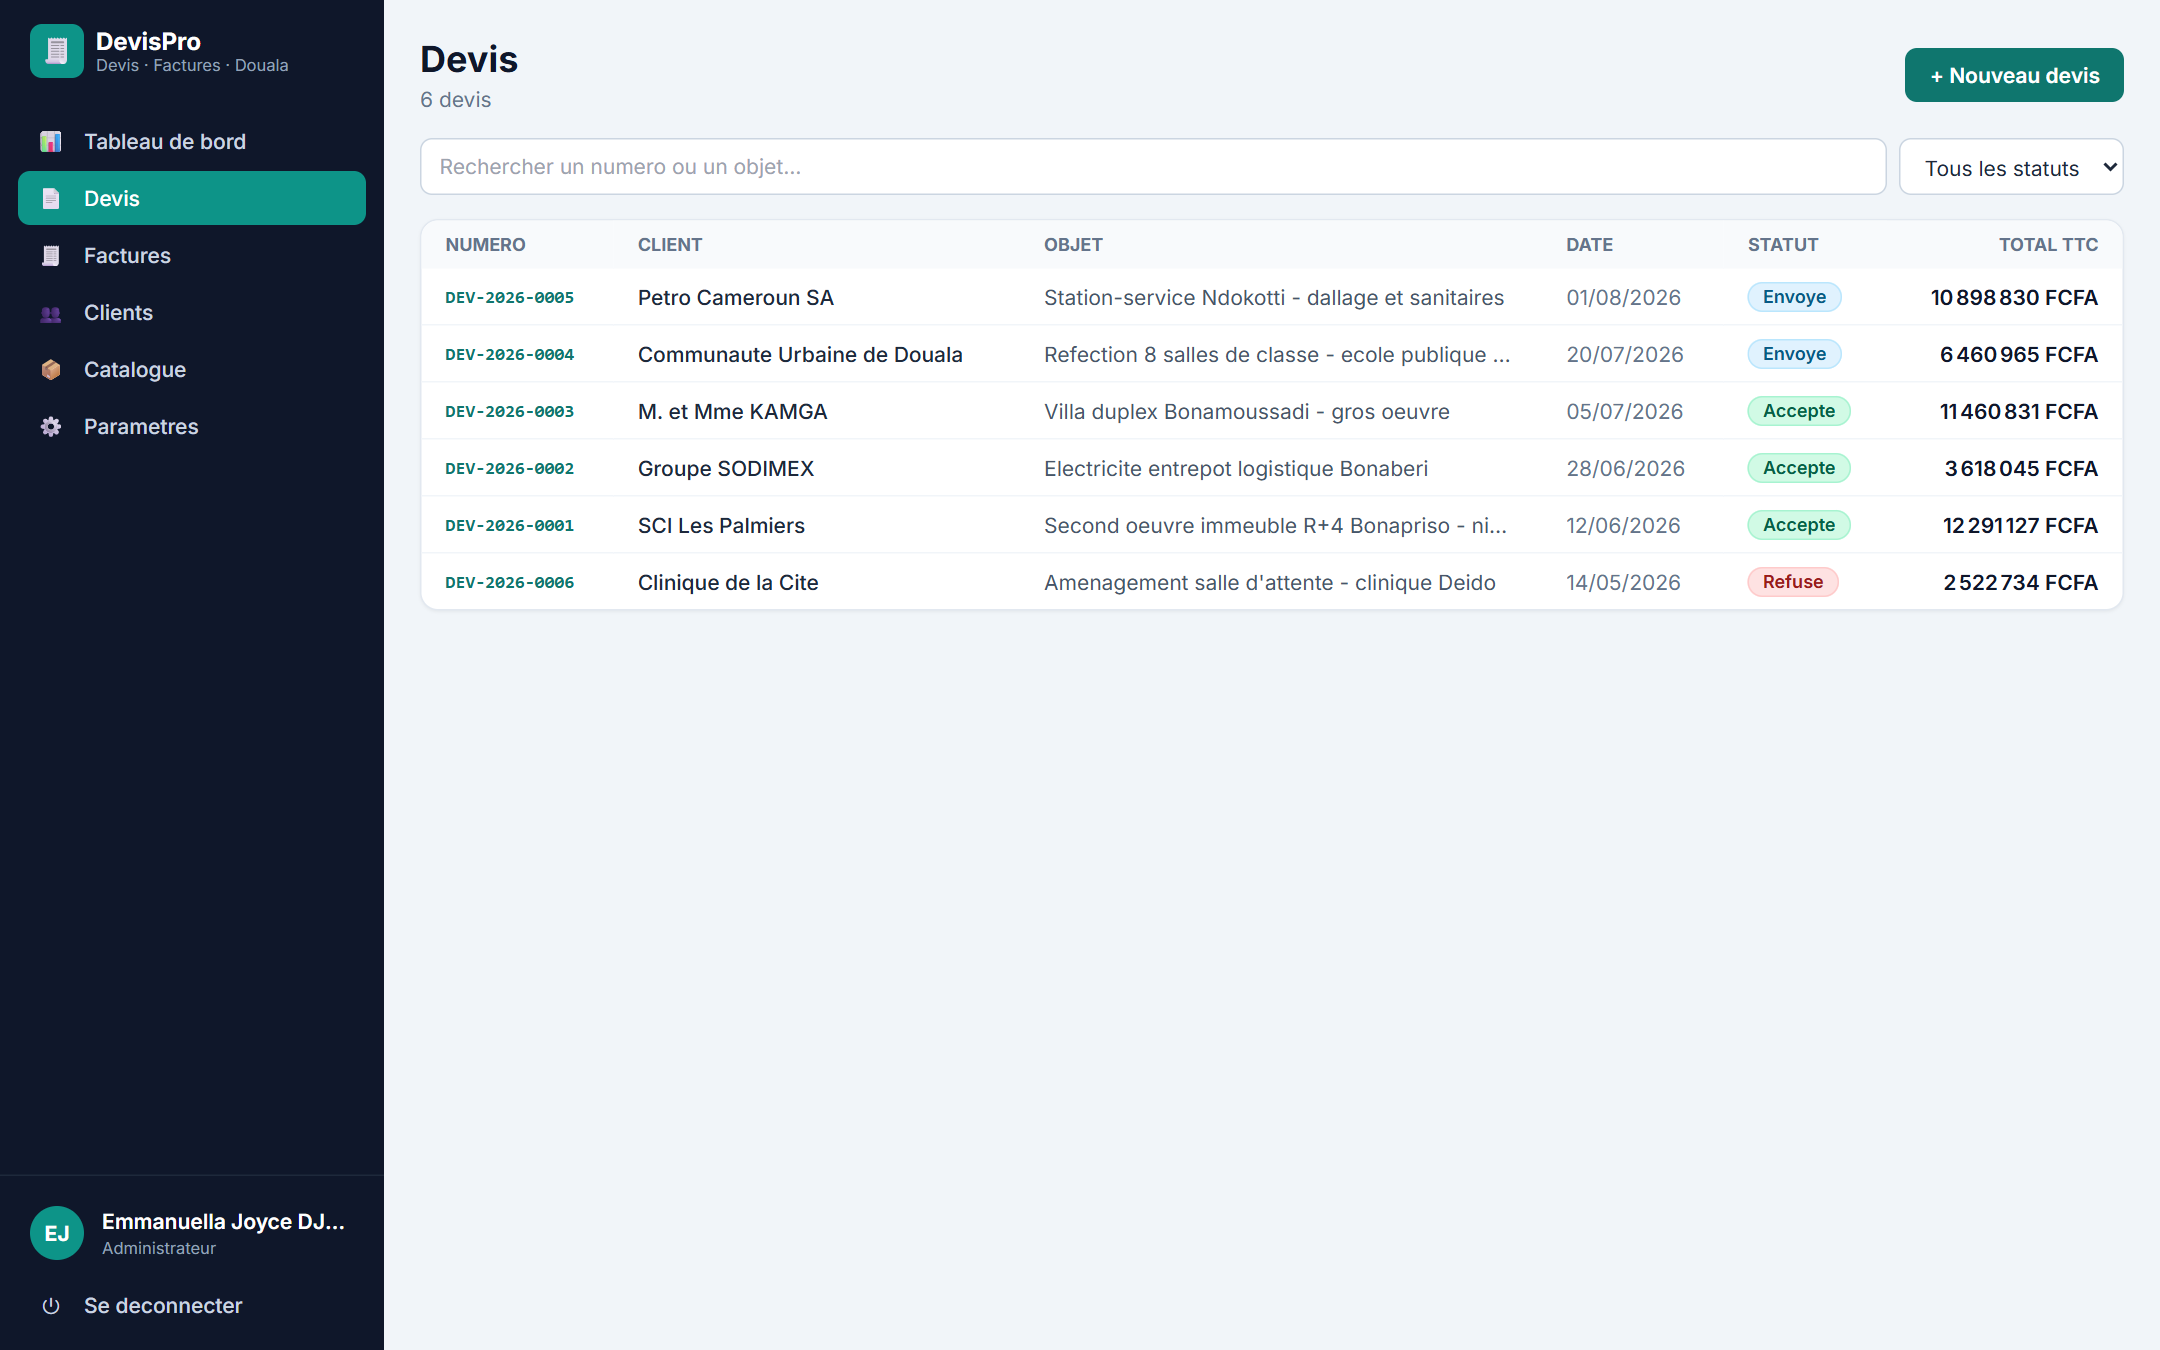The image size is (2160, 1350).
Task: Click the Parametres gear icon
Action: [x=51, y=427]
